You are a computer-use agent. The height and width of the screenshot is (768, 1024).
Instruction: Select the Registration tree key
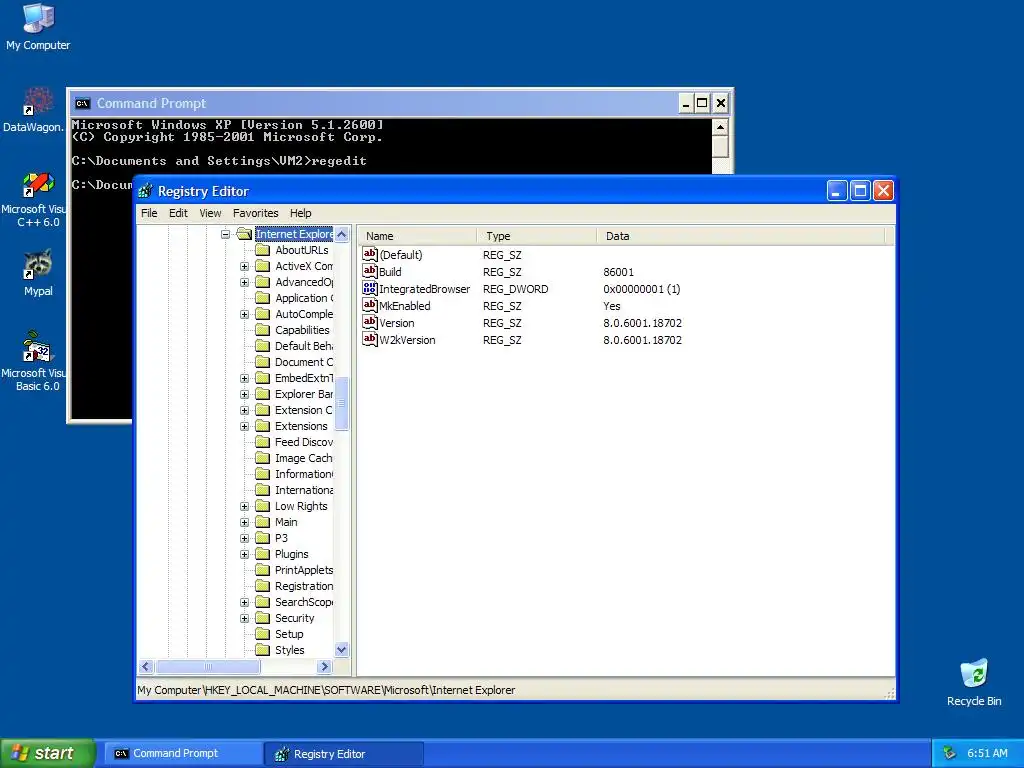click(304, 586)
